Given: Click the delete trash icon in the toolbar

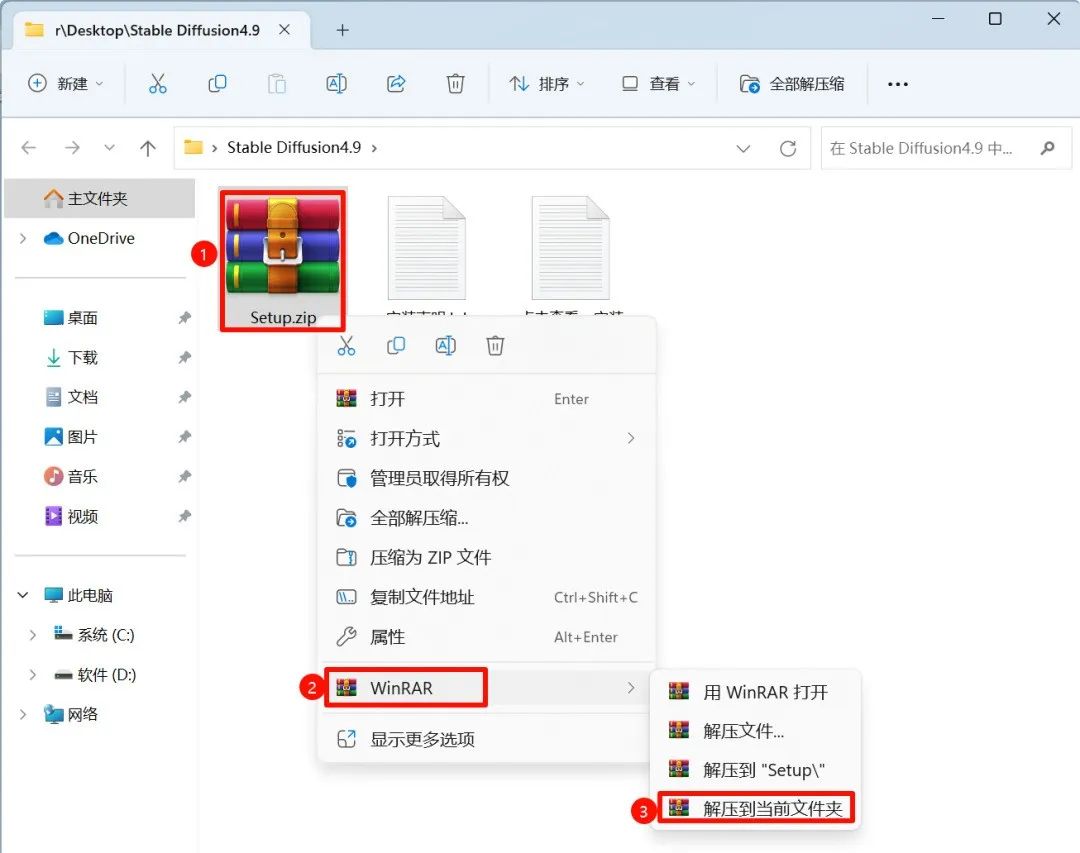Looking at the screenshot, I should (455, 83).
